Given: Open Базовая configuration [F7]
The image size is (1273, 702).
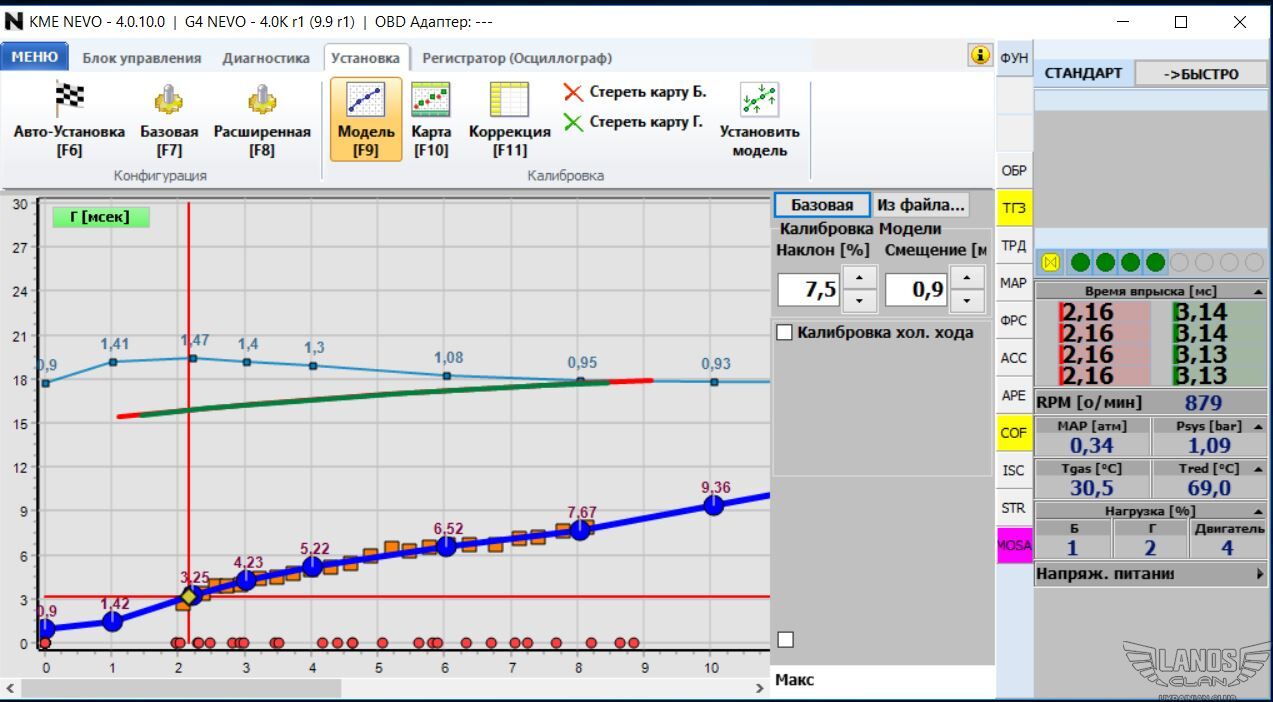Looking at the screenshot, I should 168,100.
